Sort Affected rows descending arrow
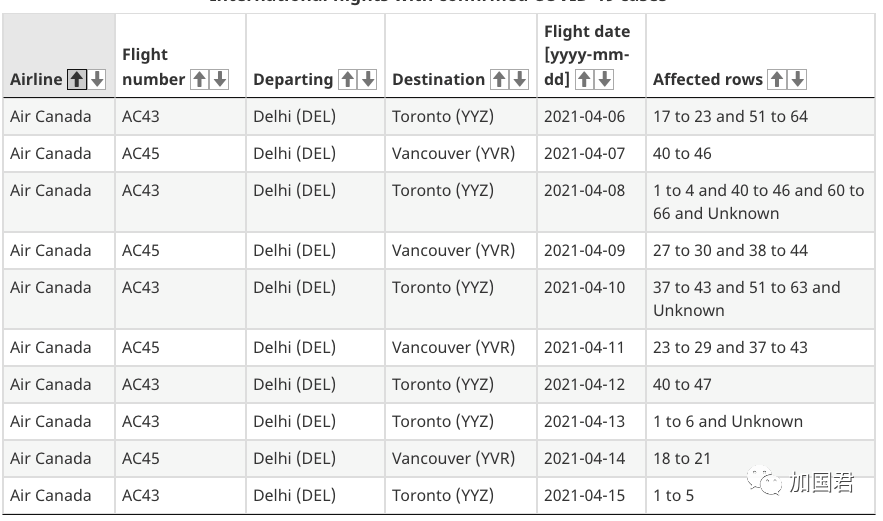 click(797, 79)
